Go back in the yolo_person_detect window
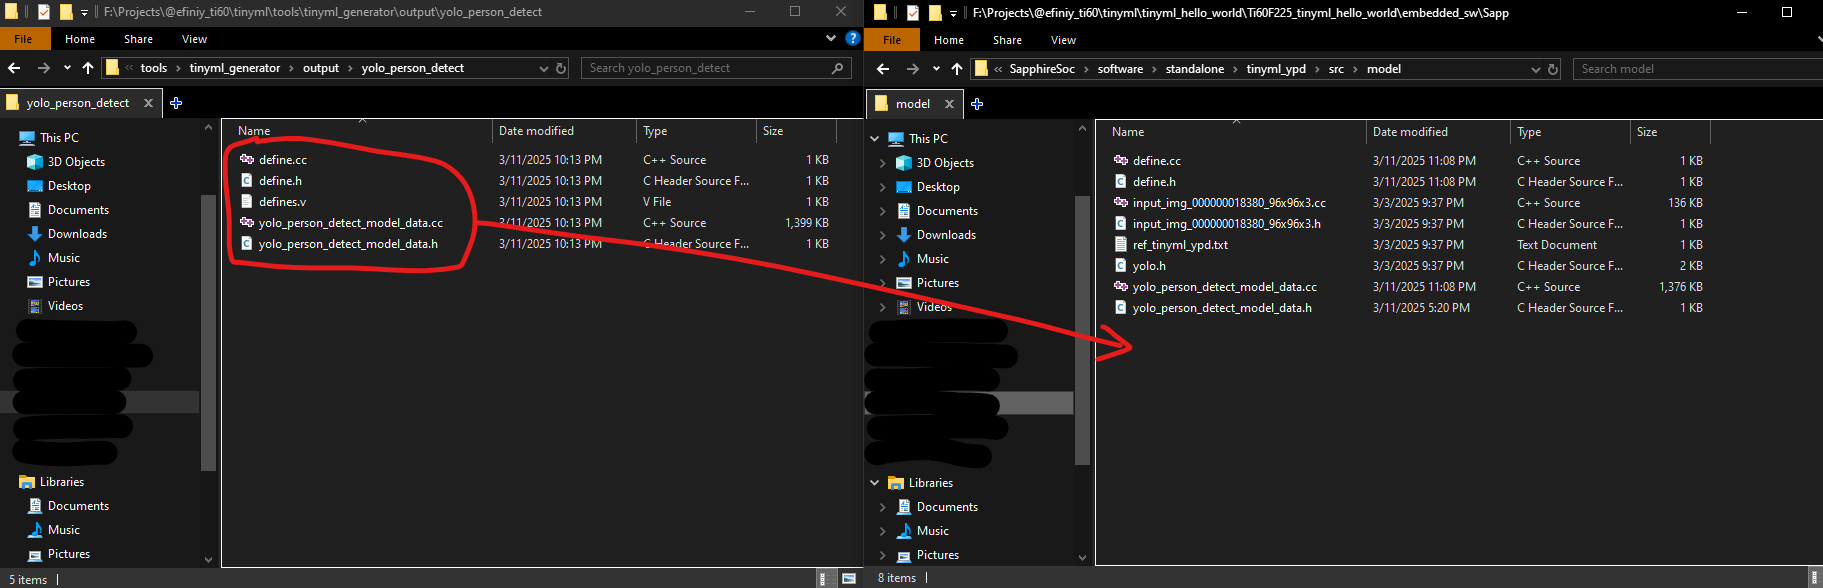1823x588 pixels. click(x=14, y=68)
